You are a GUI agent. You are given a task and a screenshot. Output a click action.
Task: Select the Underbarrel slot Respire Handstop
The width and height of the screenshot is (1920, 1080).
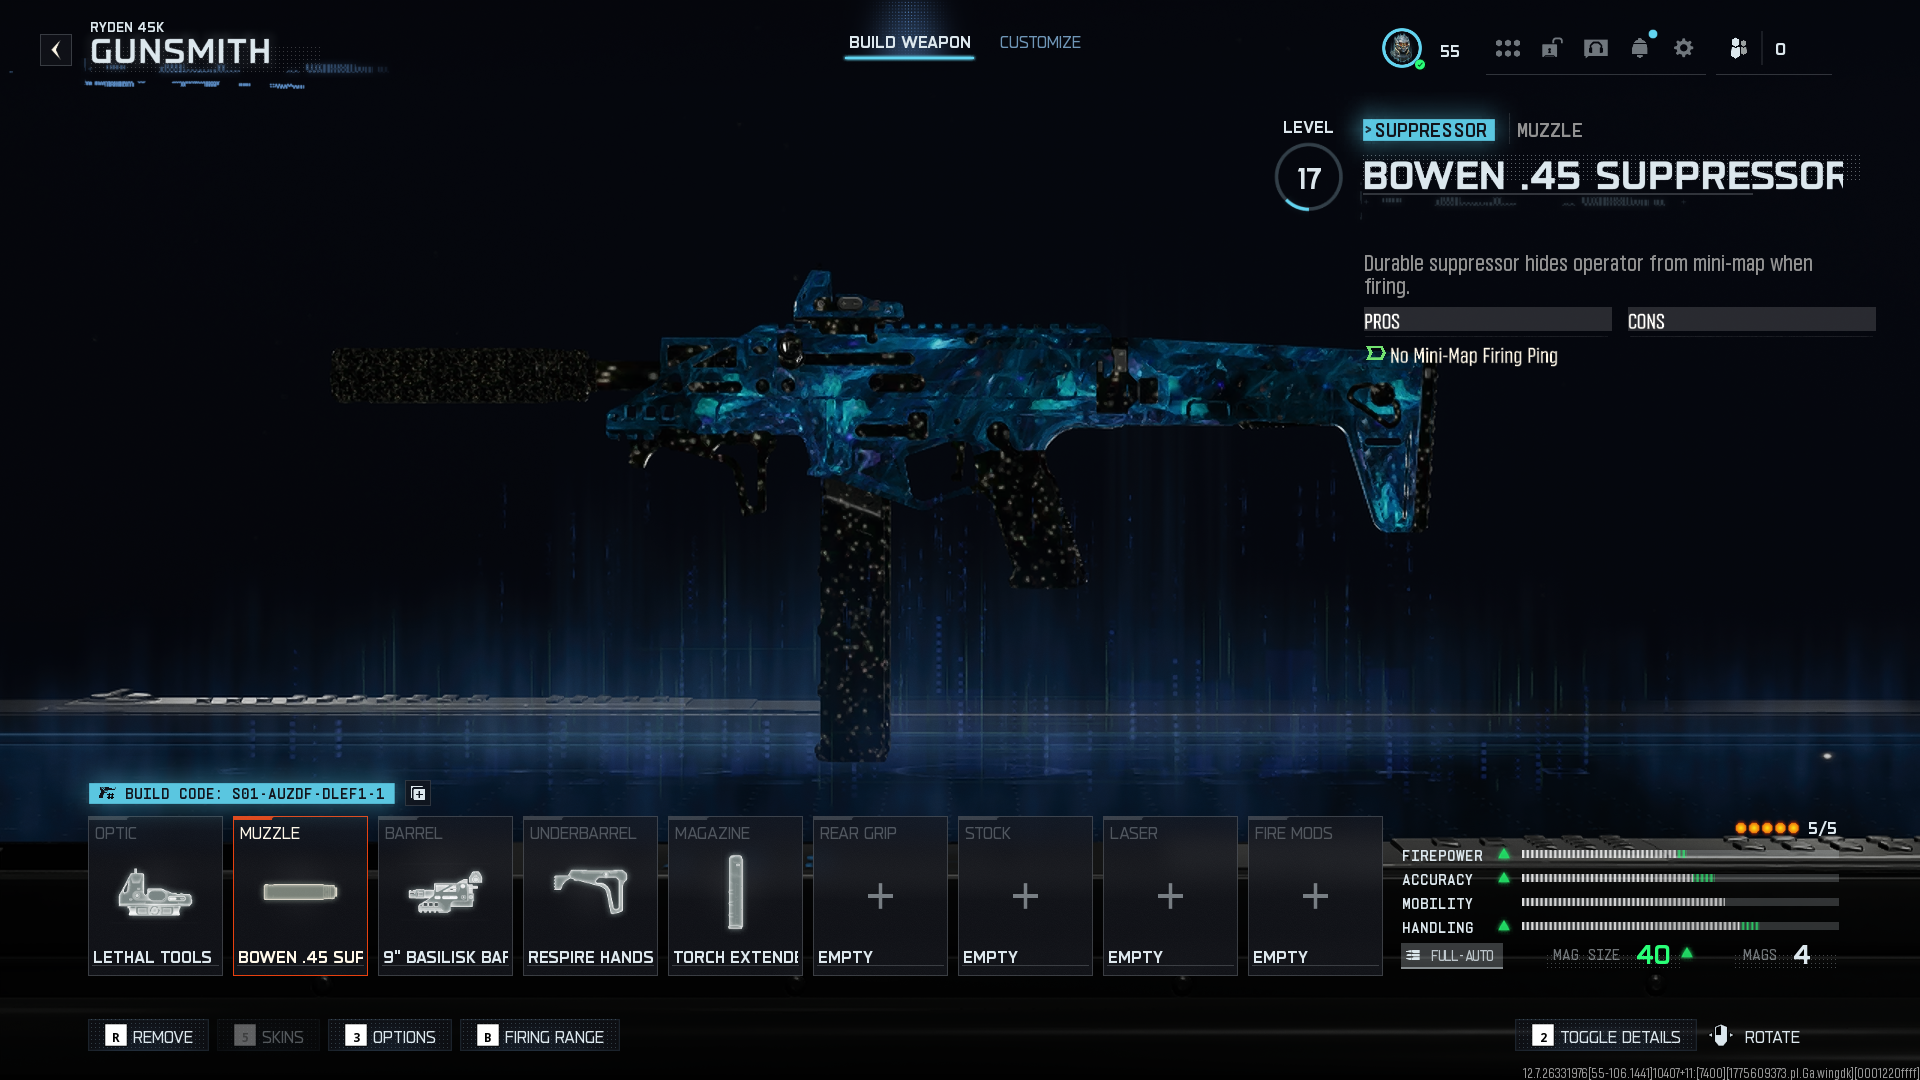(590, 895)
